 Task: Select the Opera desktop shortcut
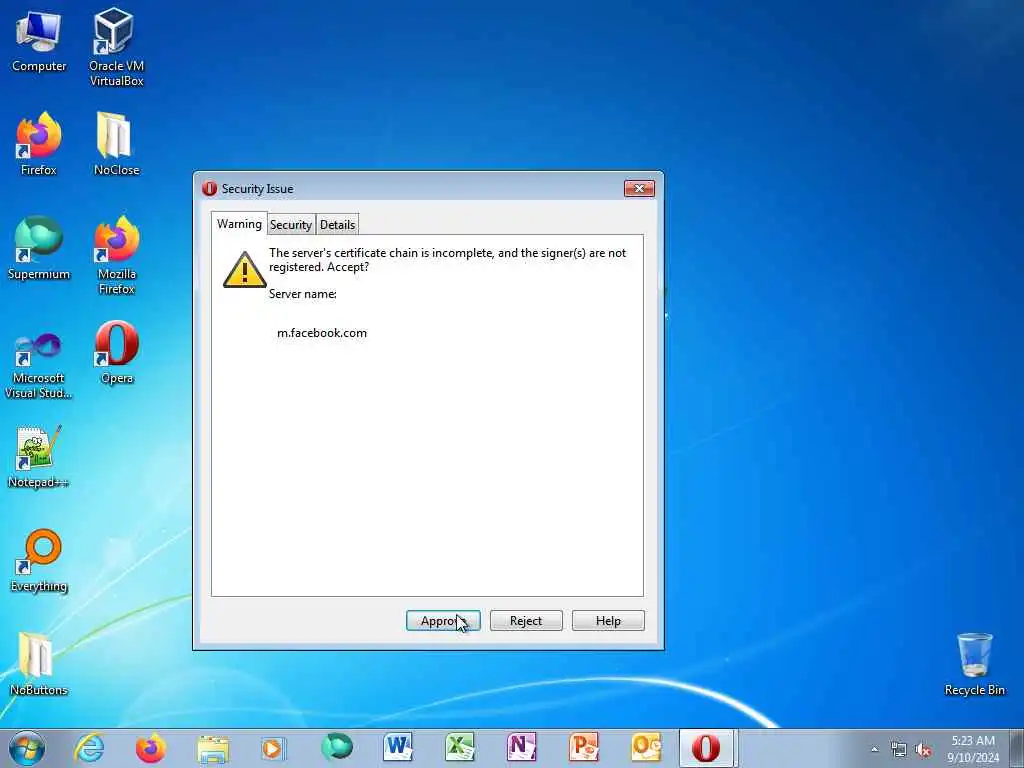[x=116, y=353]
